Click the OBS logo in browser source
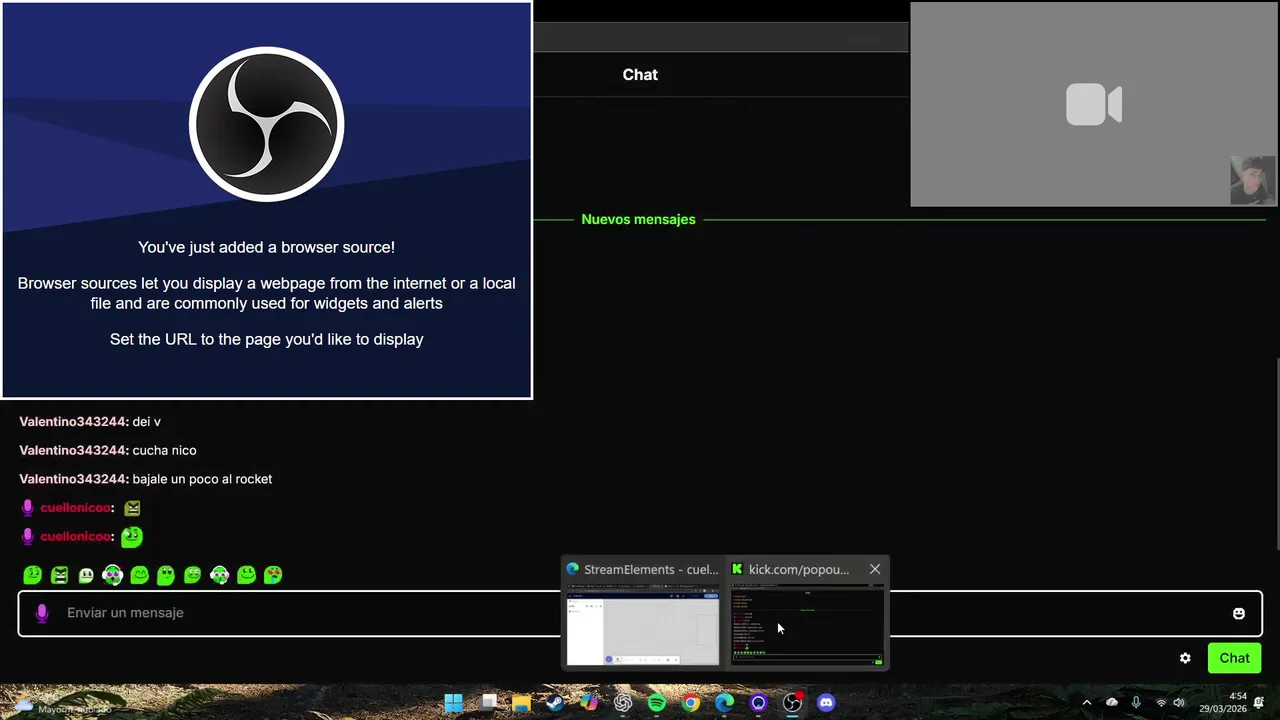 (x=267, y=125)
